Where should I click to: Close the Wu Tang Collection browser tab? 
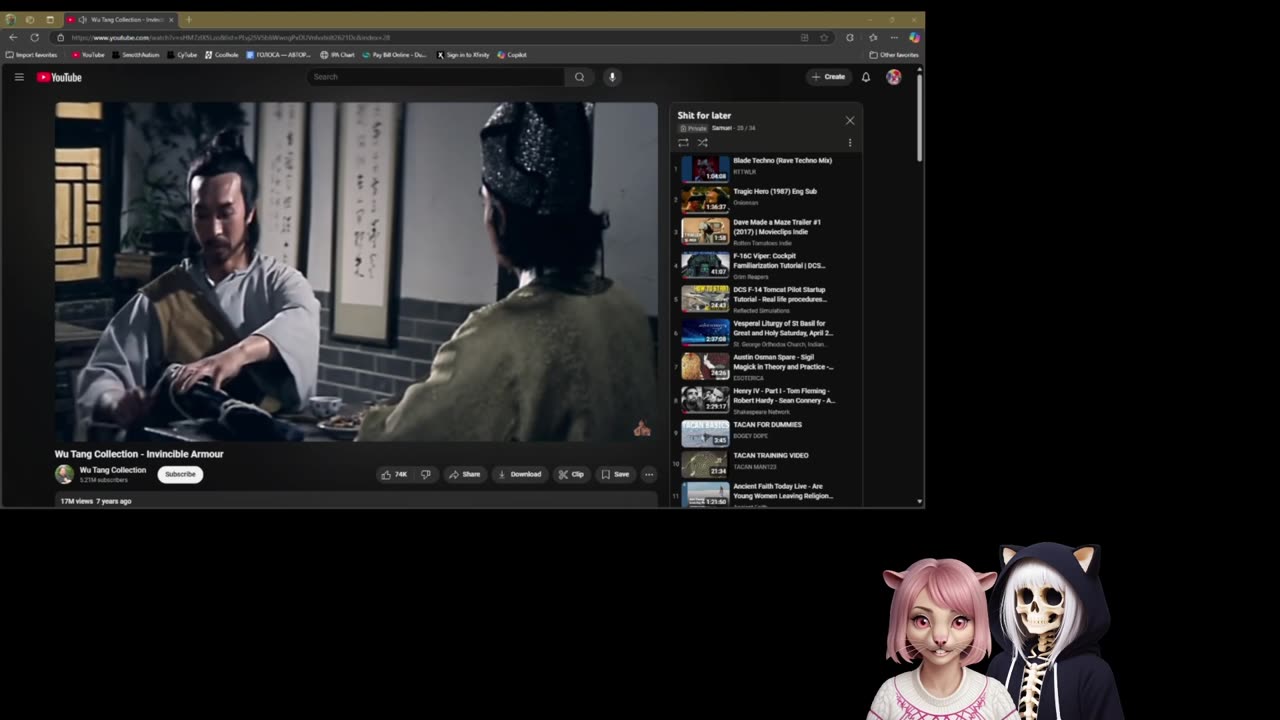(x=171, y=19)
